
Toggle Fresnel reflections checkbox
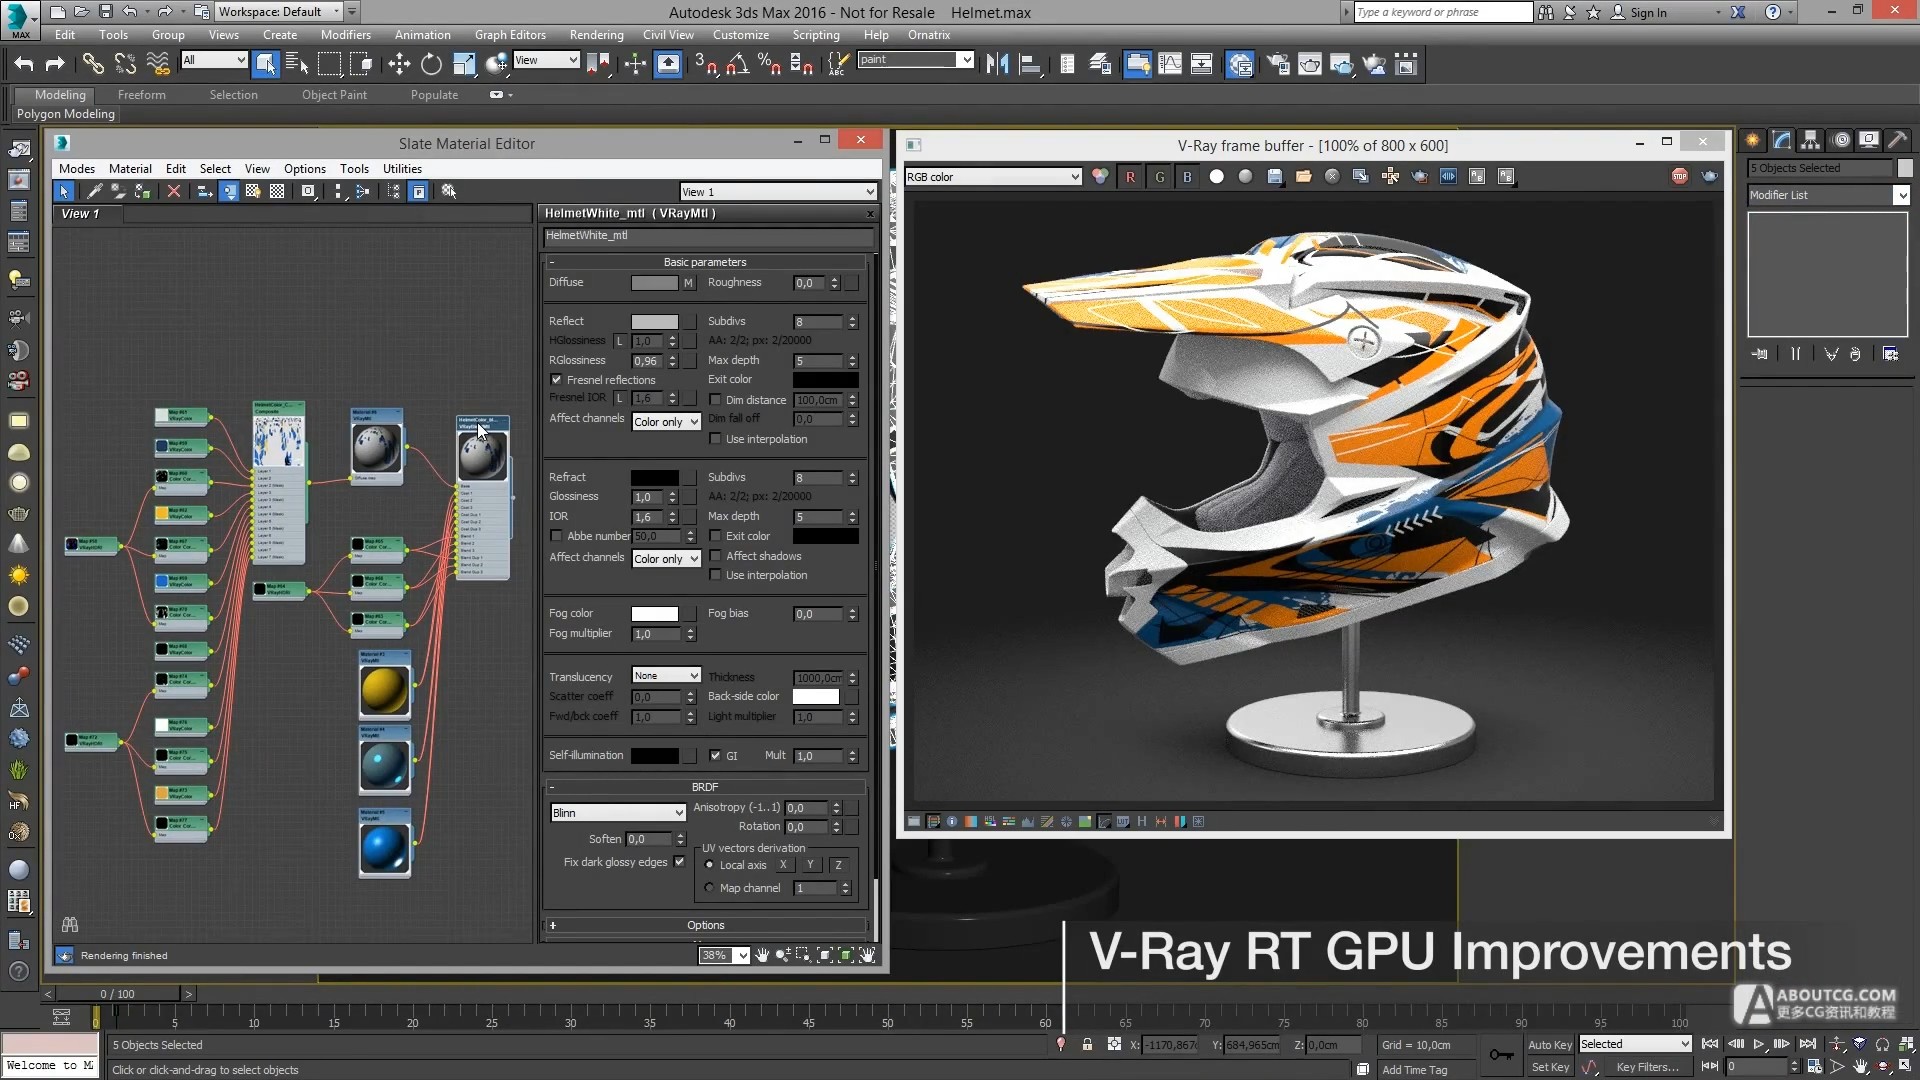click(x=556, y=380)
